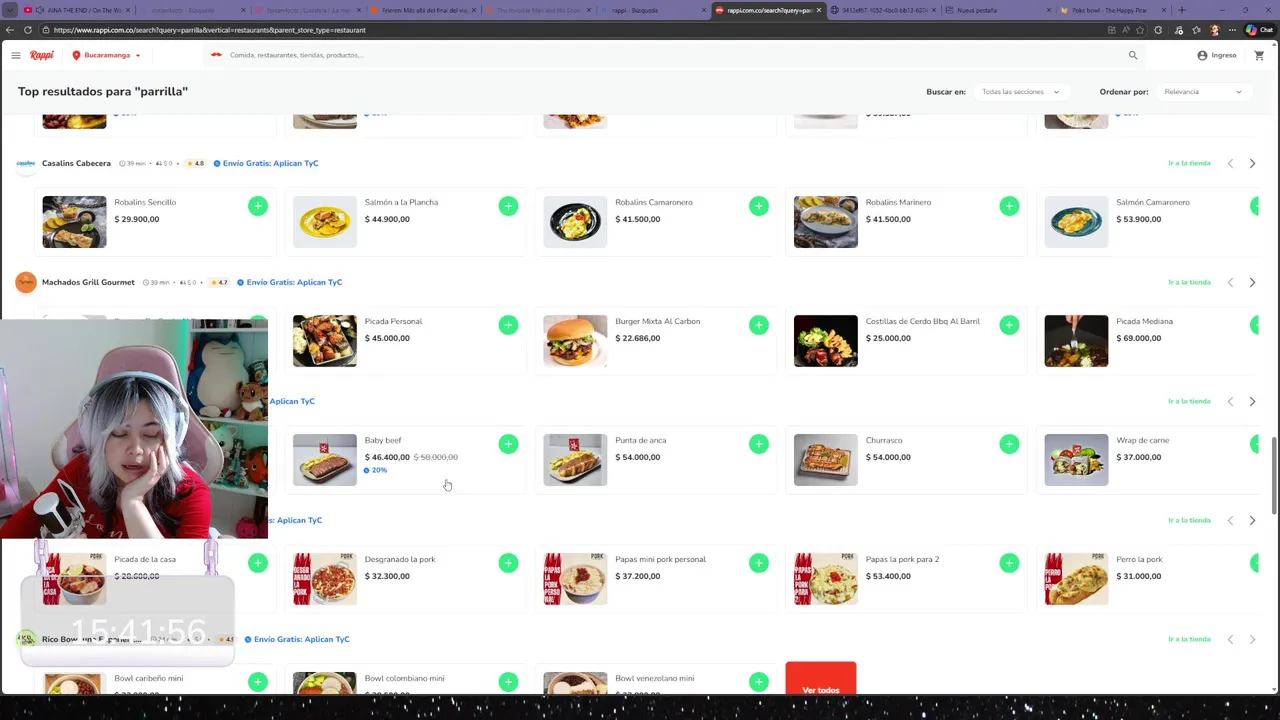Image resolution: width=1280 pixels, height=720 pixels.
Task: Click the Rappi logo
Action: [42, 55]
